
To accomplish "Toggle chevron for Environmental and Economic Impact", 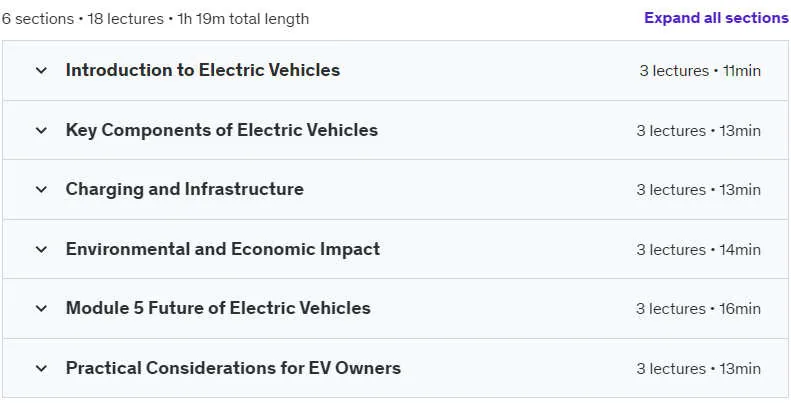I will click(x=41, y=250).
